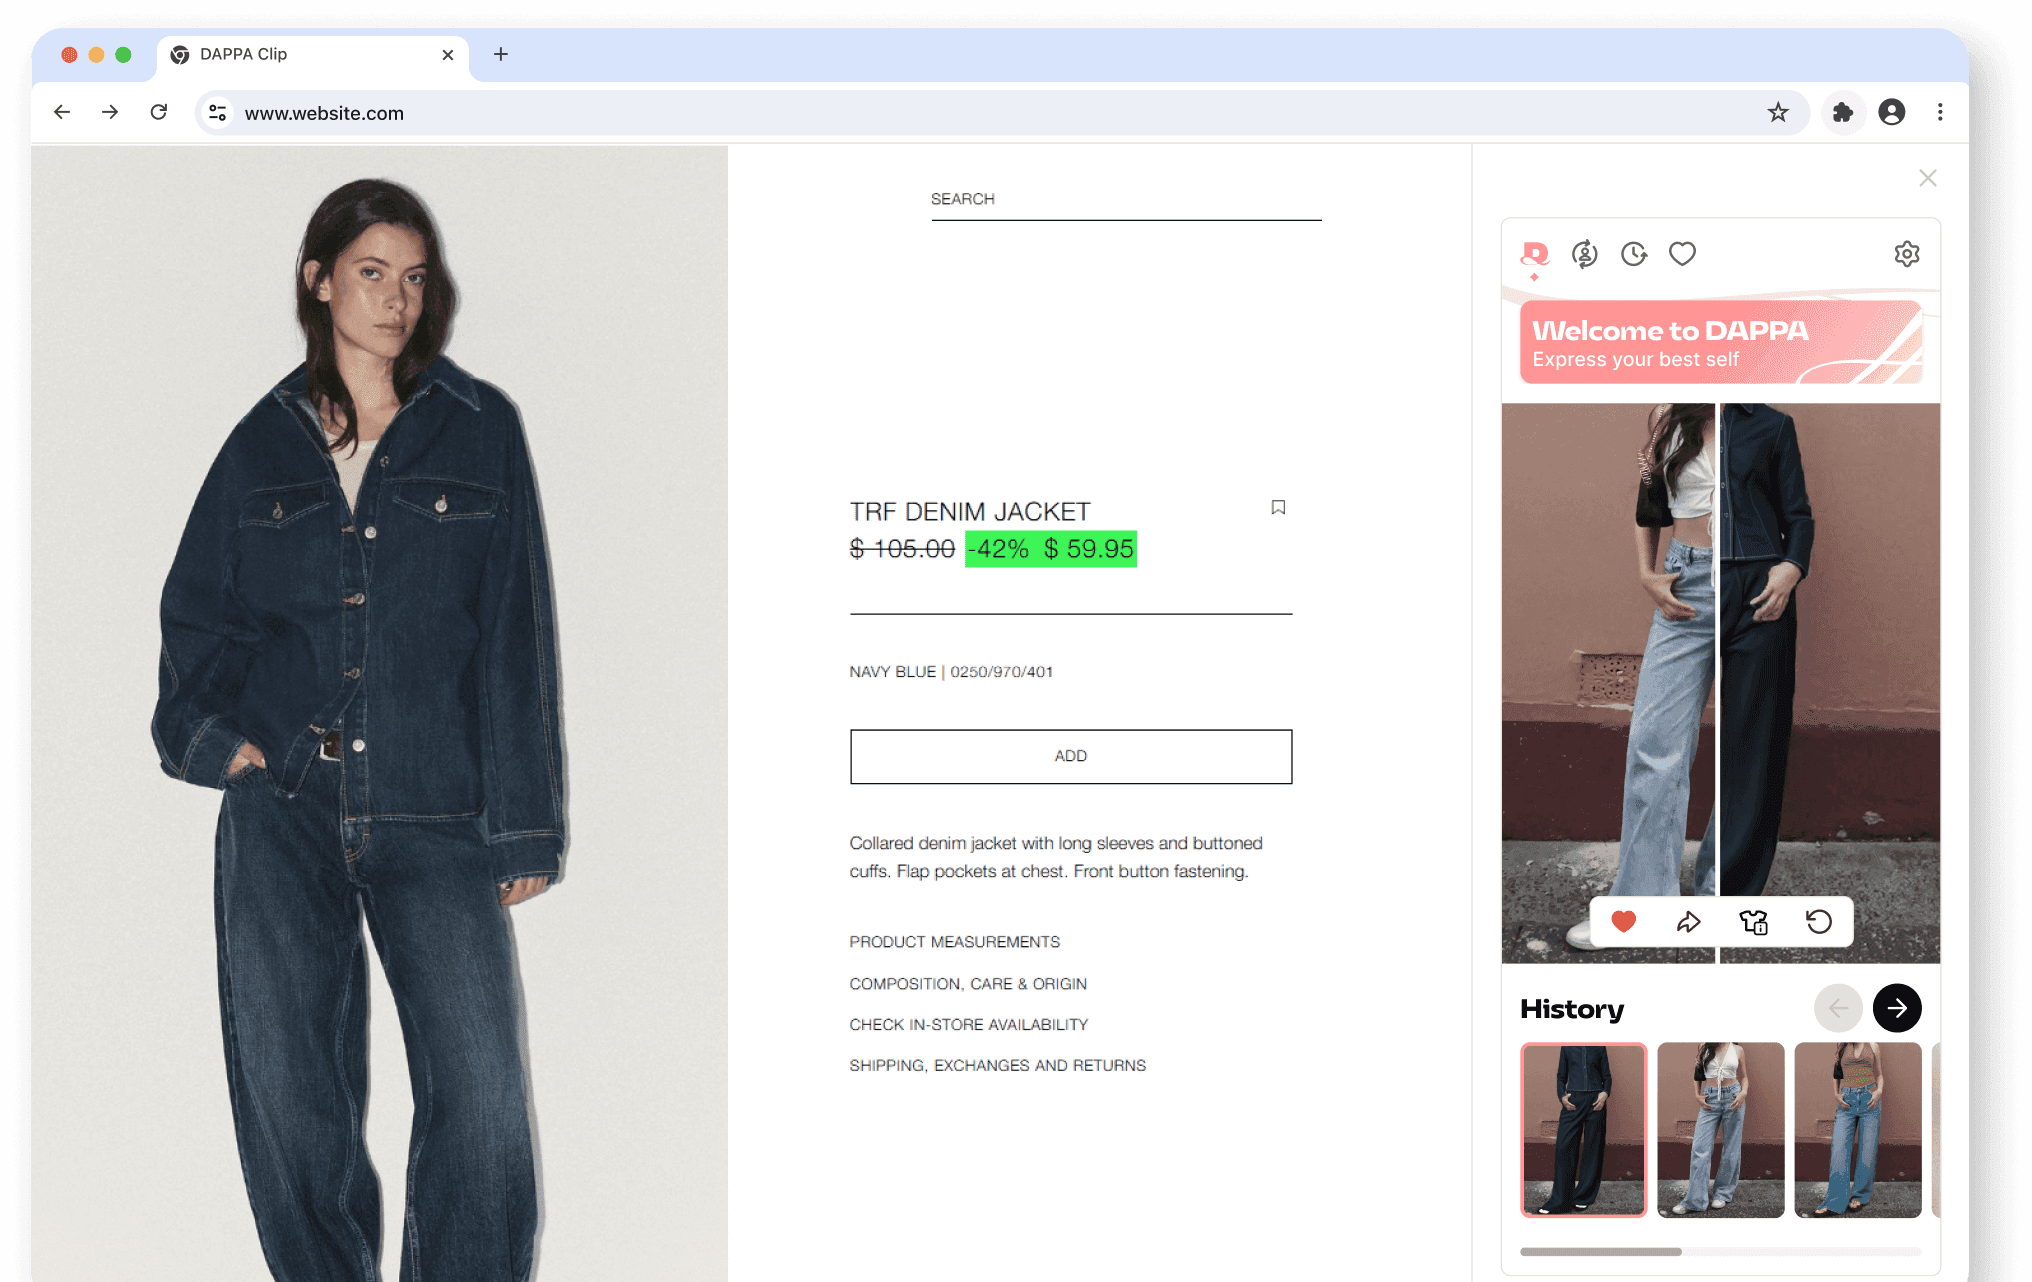Open a new browser tab
2032x1282 pixels.
coord(501,55)
